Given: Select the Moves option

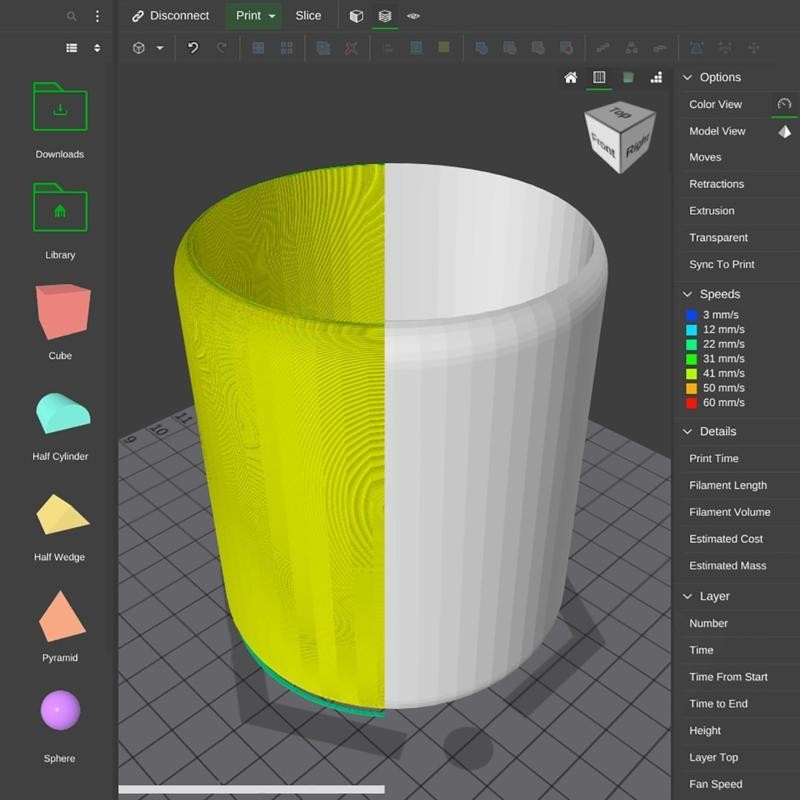Looking at the screenshot, I should pyautogui.click(x=705, y=157).
